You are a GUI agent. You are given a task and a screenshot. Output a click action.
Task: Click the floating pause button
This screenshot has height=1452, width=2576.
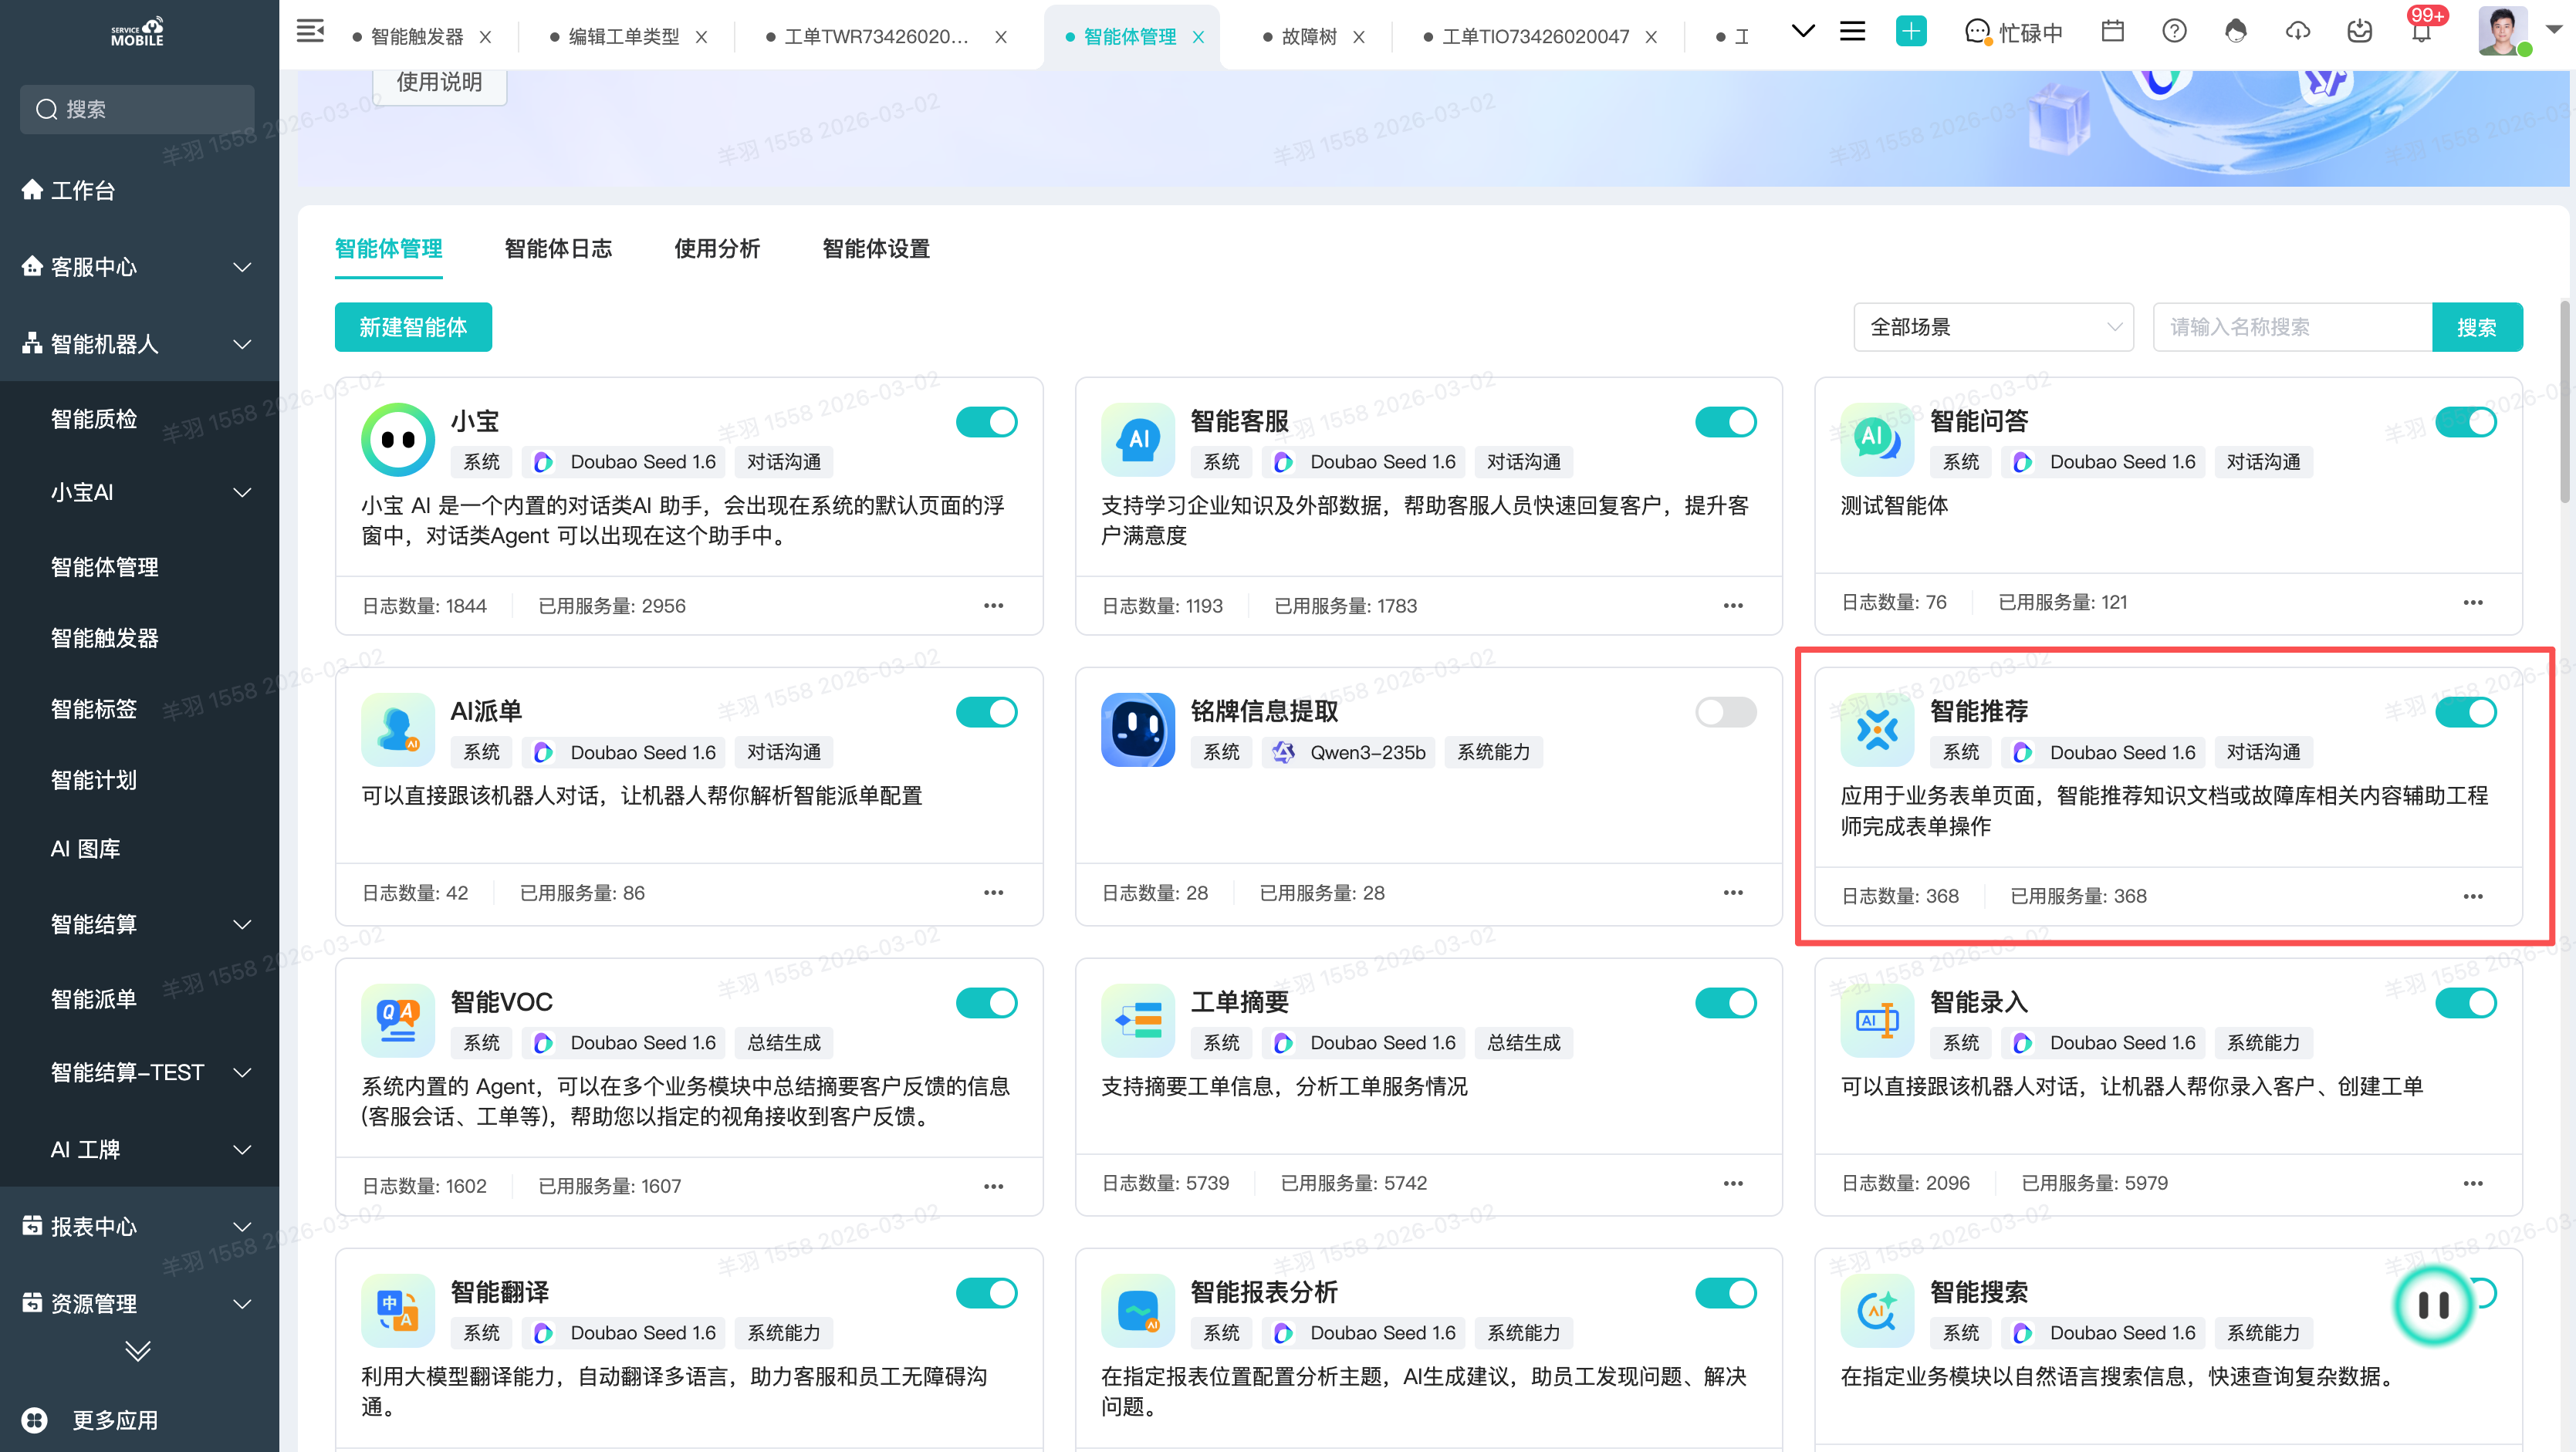pyautogui.click(x=2433, y=1304)
